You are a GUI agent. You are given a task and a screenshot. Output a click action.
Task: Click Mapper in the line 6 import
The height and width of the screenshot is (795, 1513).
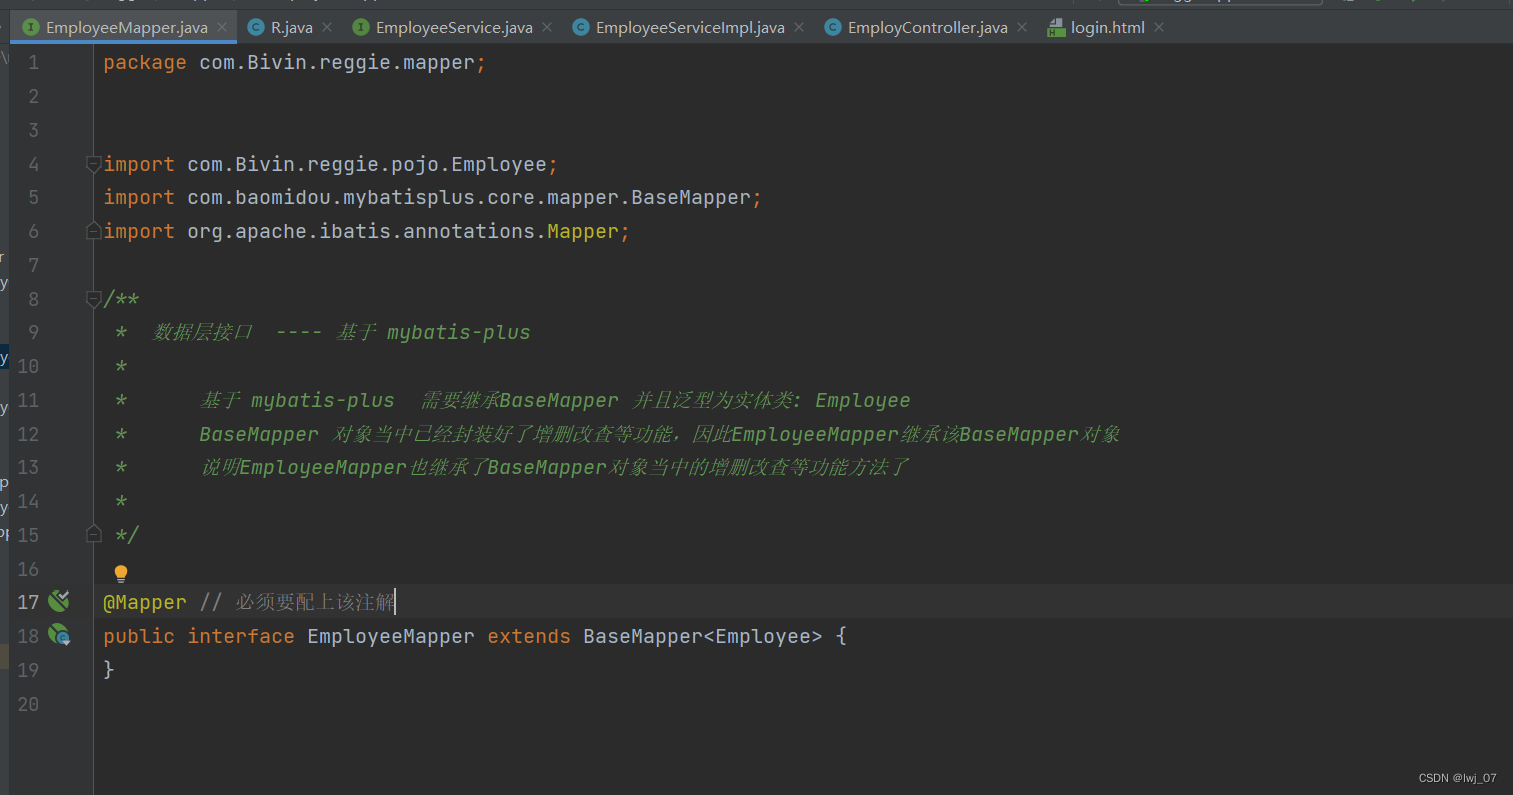[583, 231]
